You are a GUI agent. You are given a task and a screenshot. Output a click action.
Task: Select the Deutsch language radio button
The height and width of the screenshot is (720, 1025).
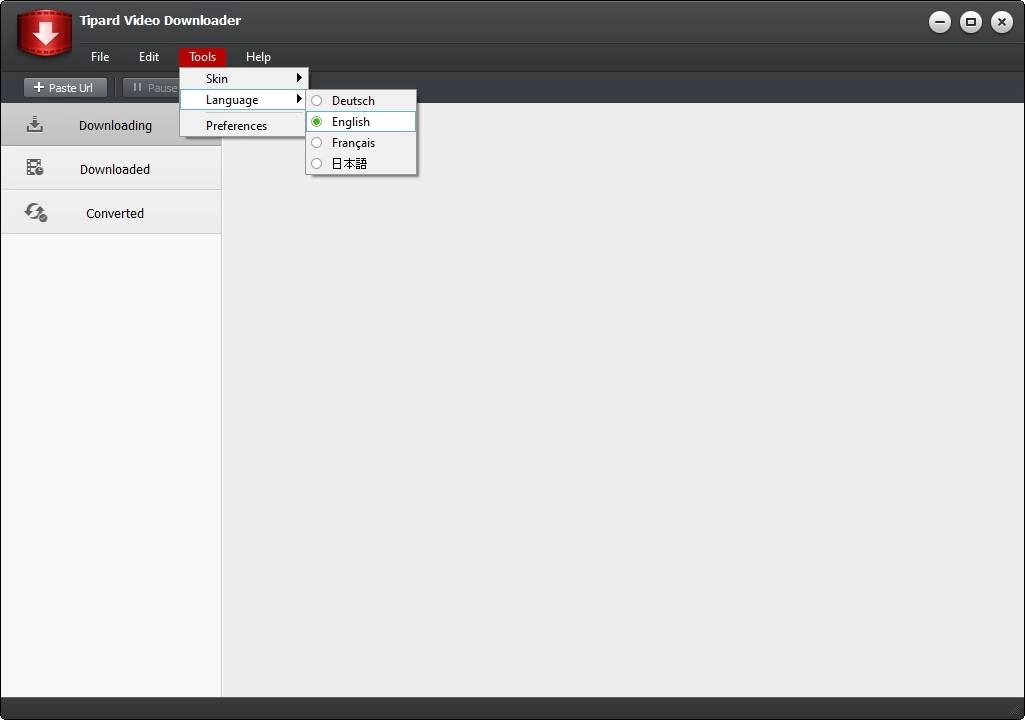[x=316, y=101]
